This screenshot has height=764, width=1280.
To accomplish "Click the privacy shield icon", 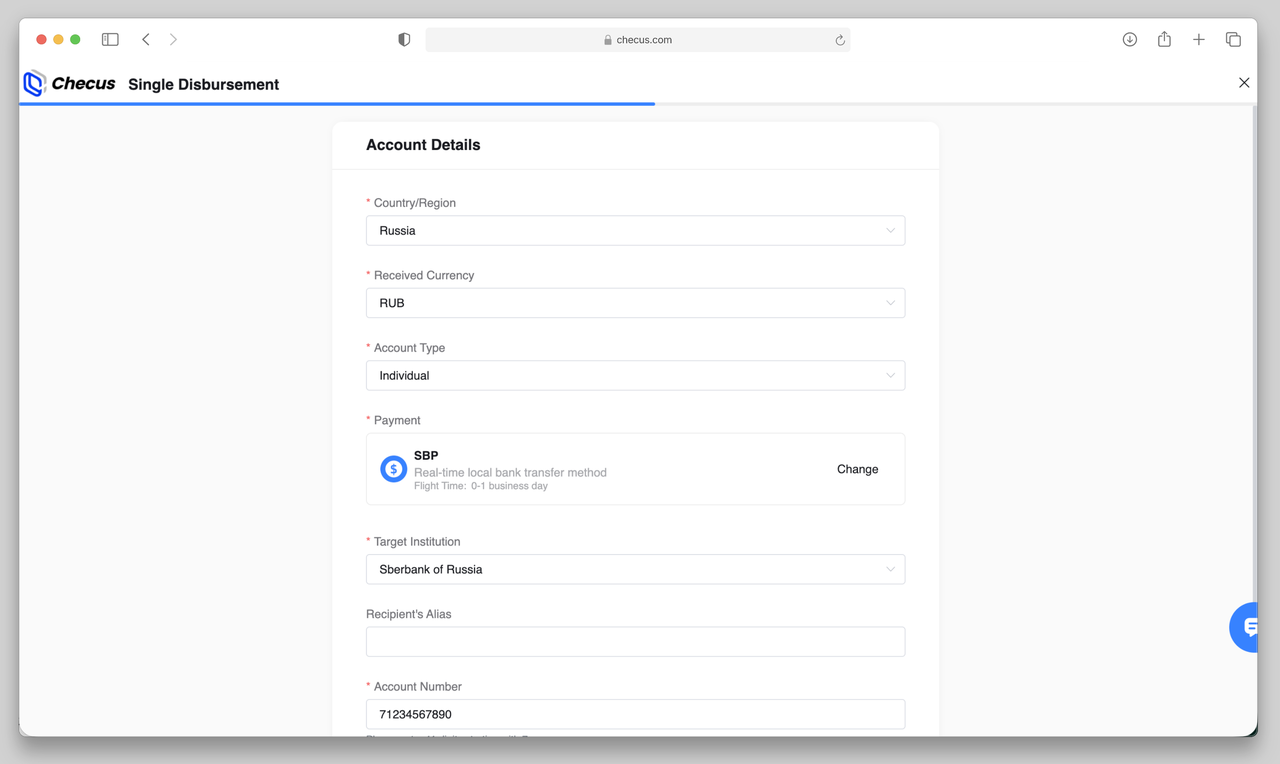I will [x=404, y=40].
